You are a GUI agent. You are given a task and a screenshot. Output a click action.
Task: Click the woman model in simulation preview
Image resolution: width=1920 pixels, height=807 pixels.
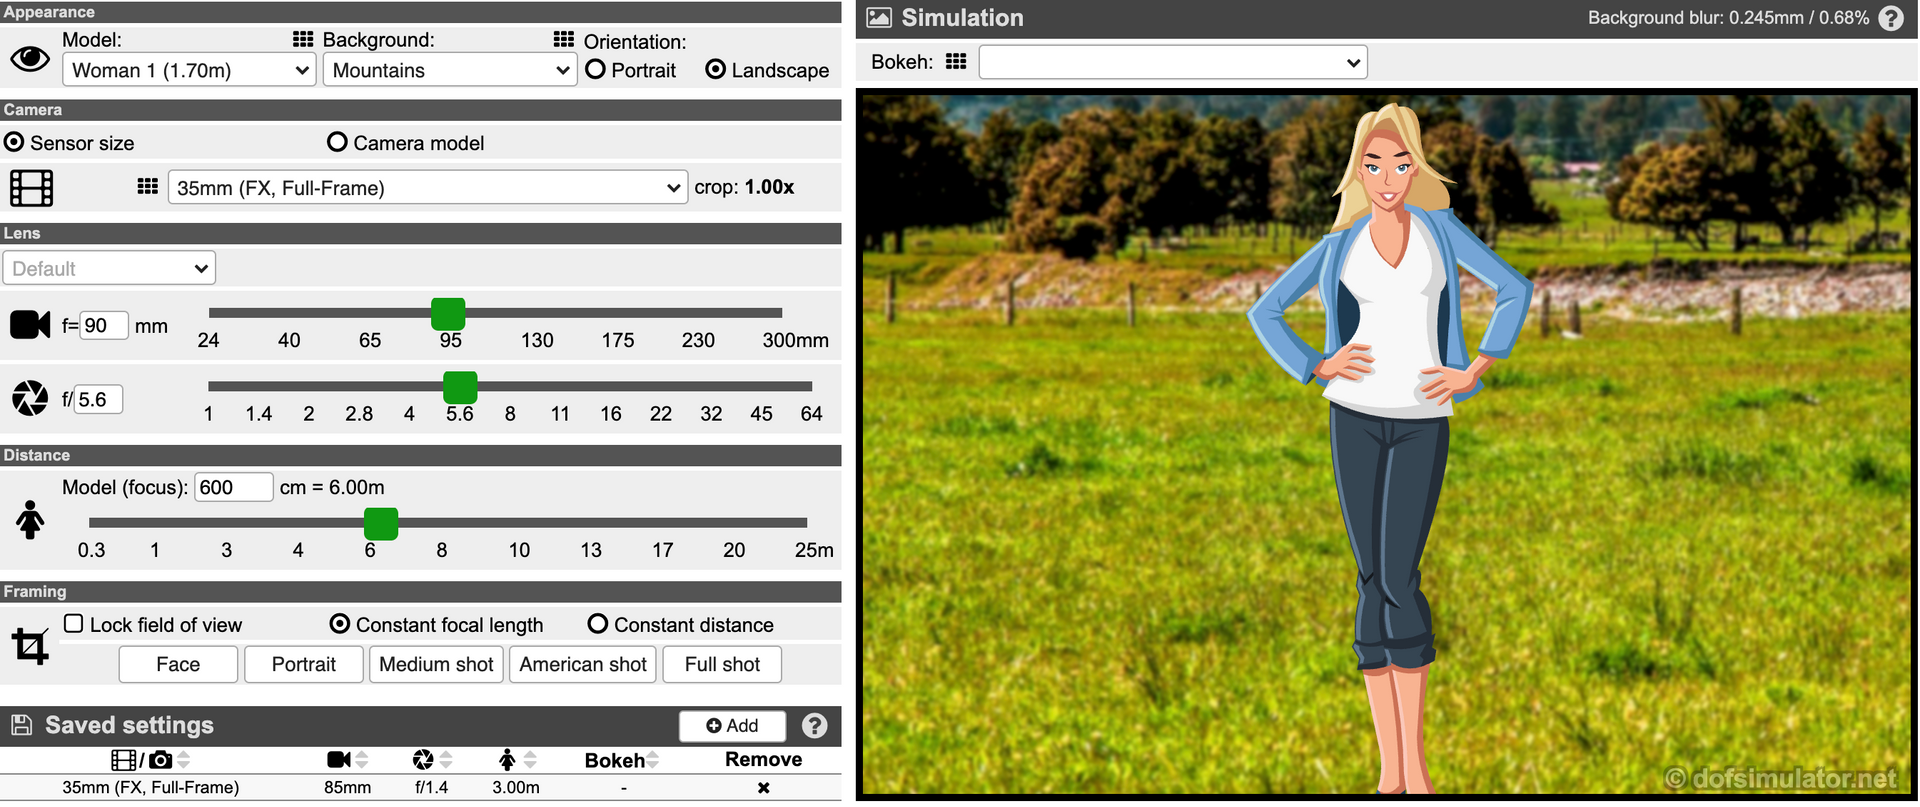click(1390, 447)
